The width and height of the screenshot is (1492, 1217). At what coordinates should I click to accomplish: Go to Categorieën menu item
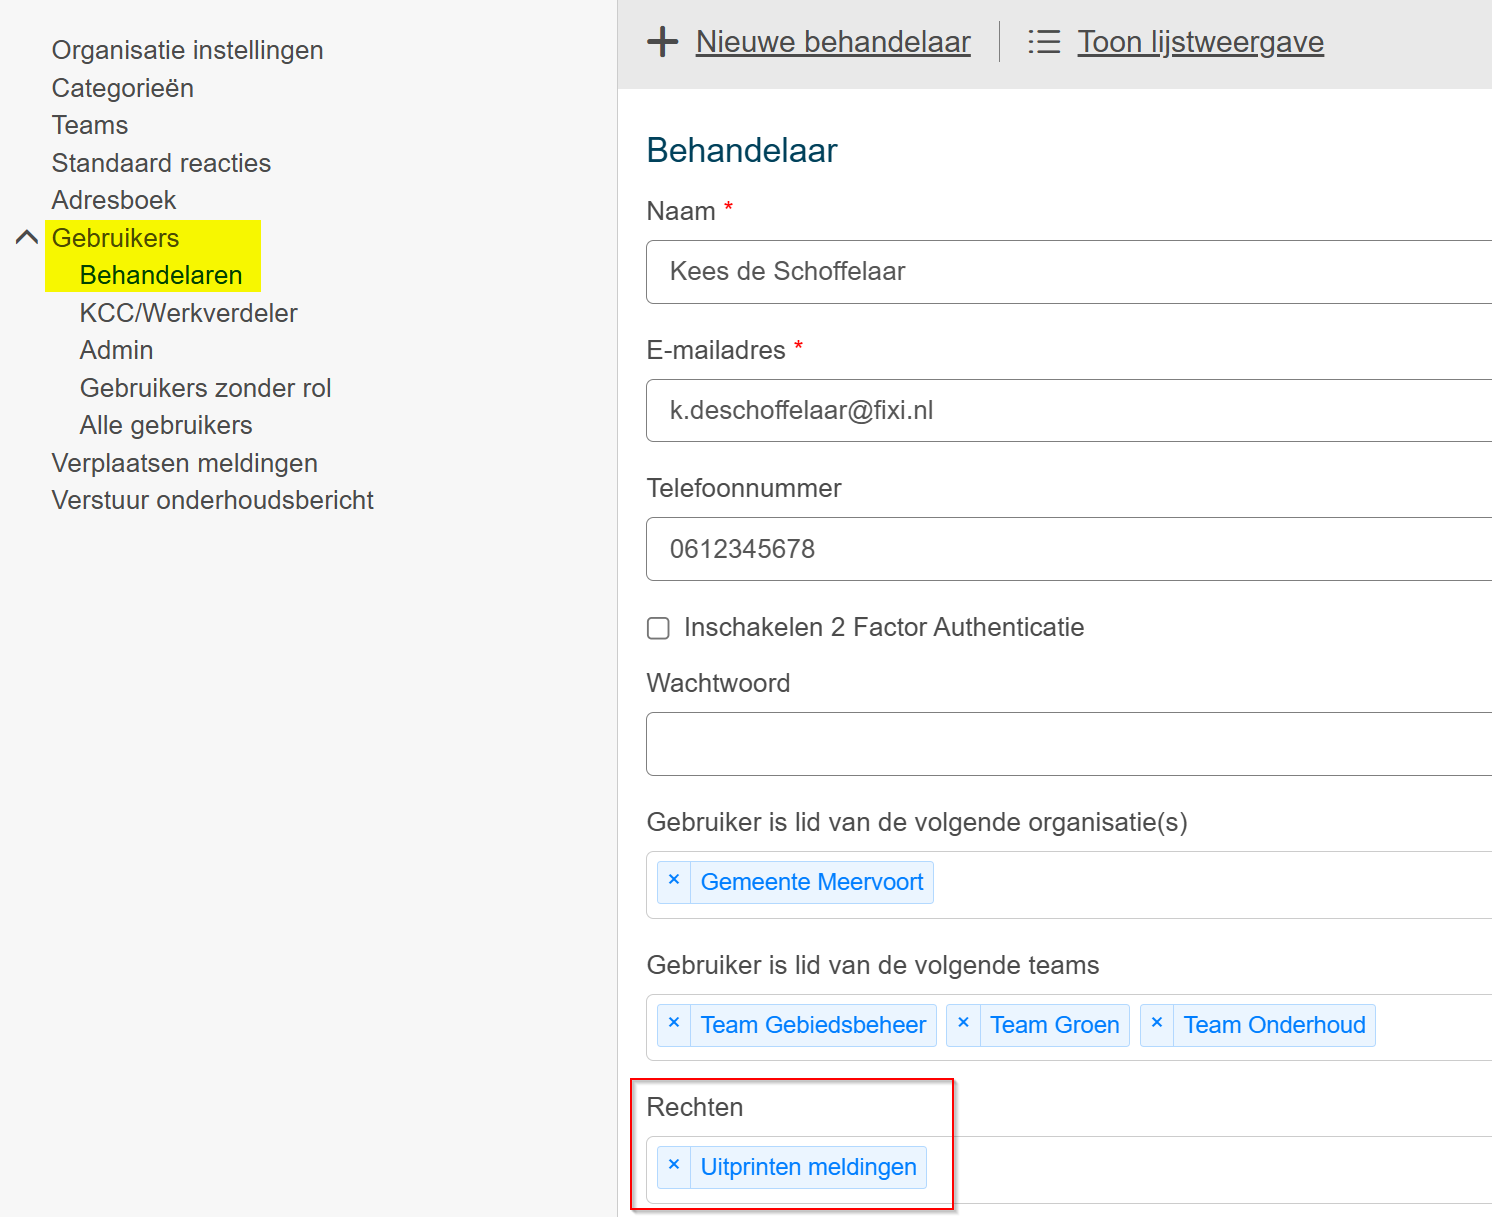(123, 88)
